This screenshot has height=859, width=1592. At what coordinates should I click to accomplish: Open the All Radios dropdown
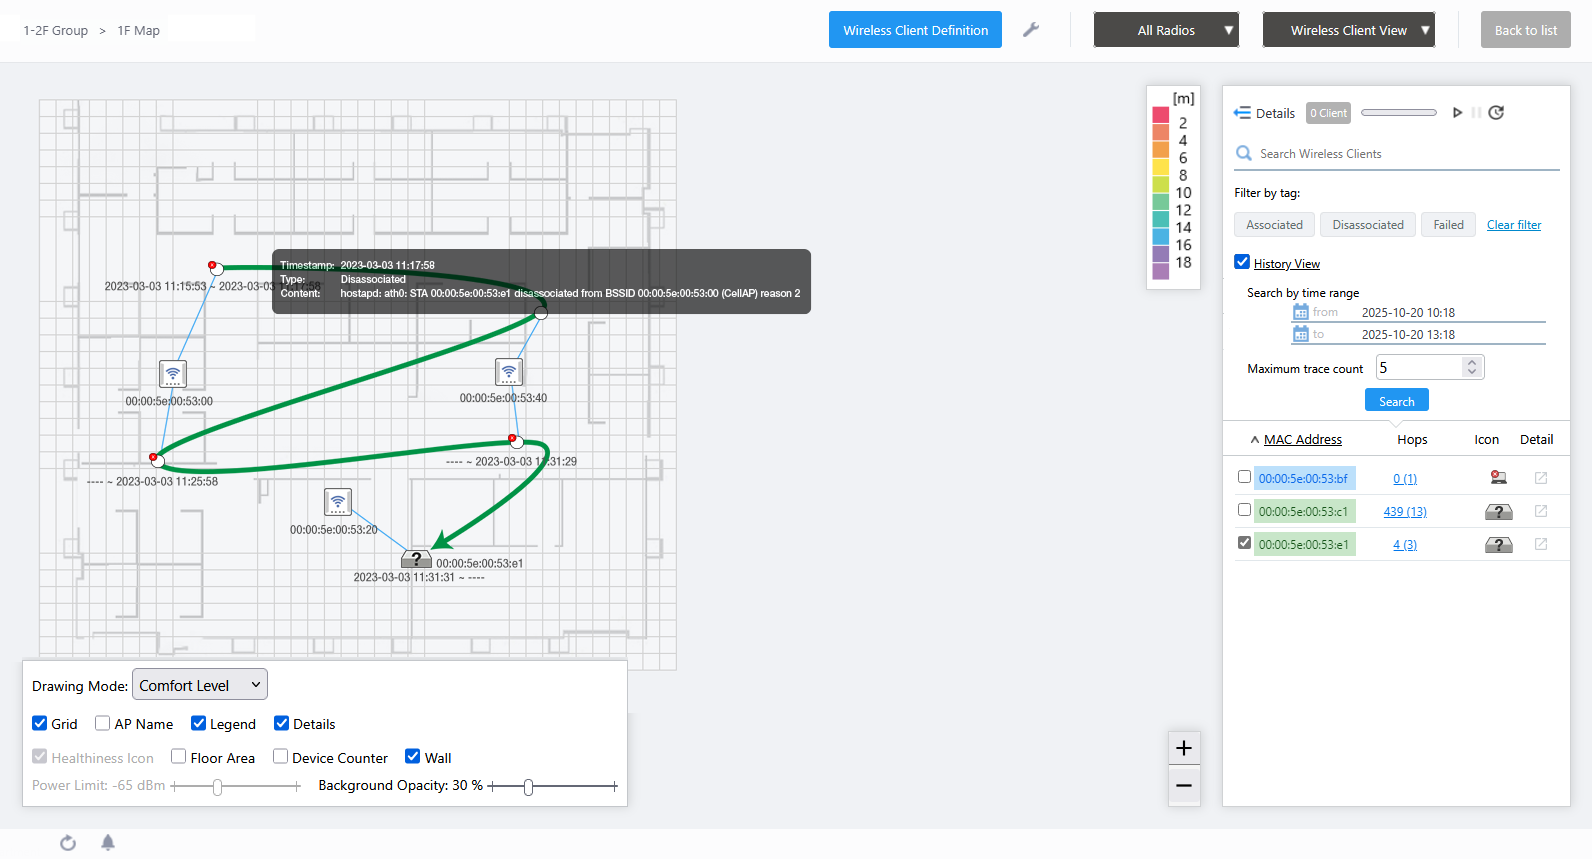click(1166, 30)
